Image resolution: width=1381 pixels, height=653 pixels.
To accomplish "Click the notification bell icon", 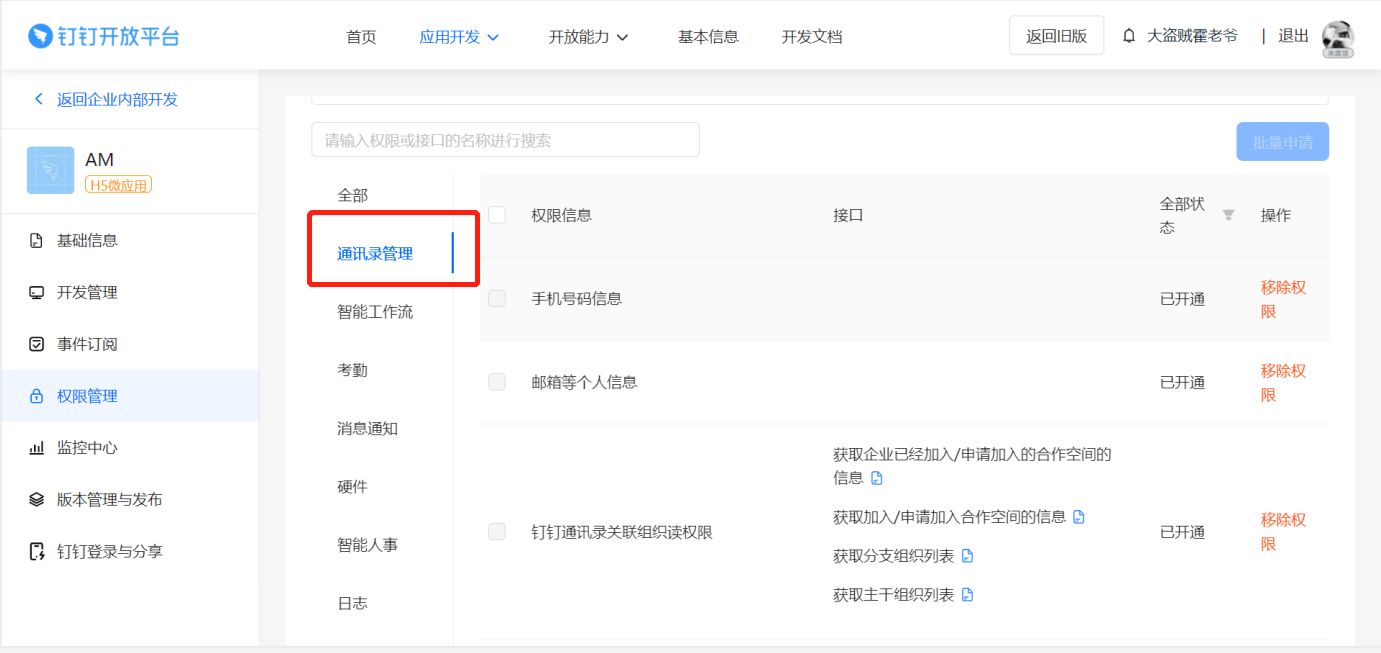I will click(x=1129, y=34).
